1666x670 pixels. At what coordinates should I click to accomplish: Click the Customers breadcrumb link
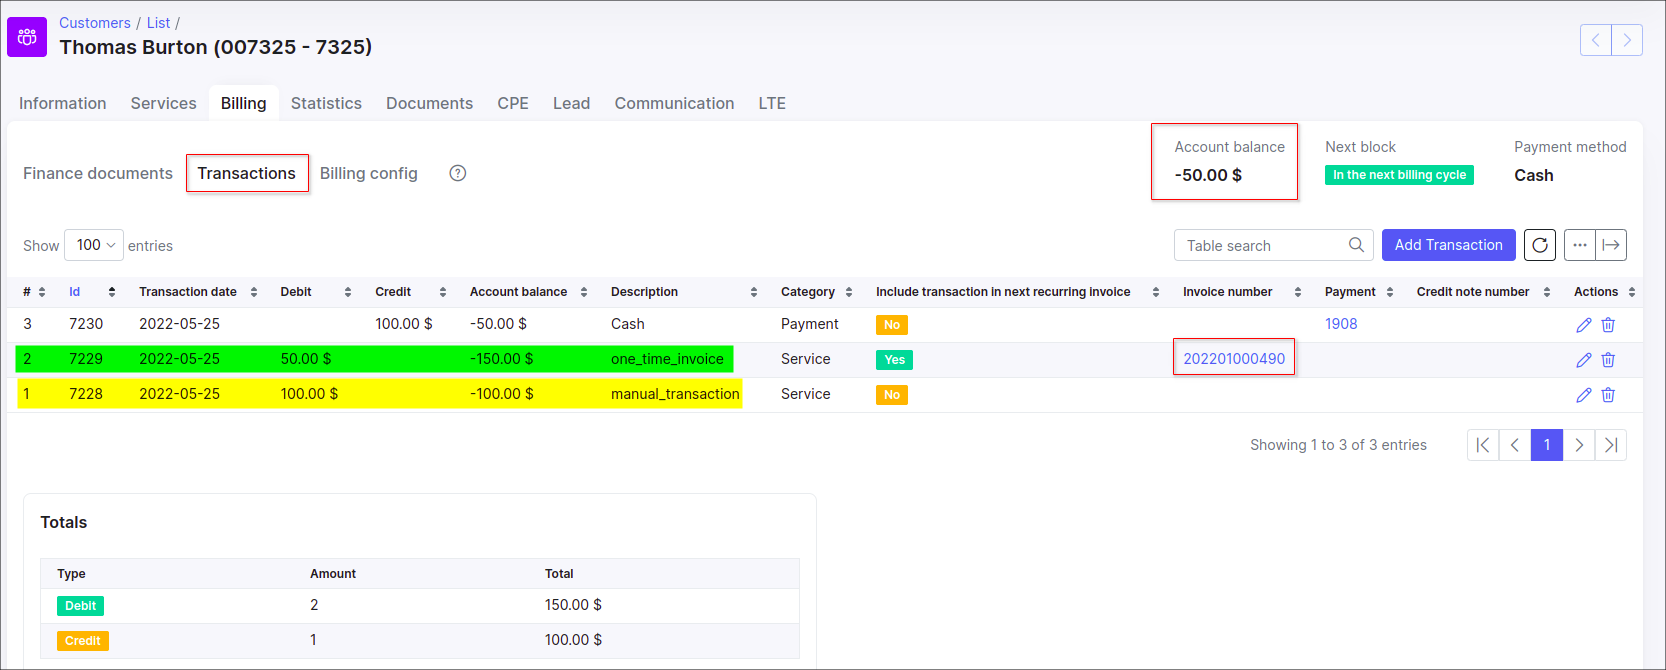[95, 23]
